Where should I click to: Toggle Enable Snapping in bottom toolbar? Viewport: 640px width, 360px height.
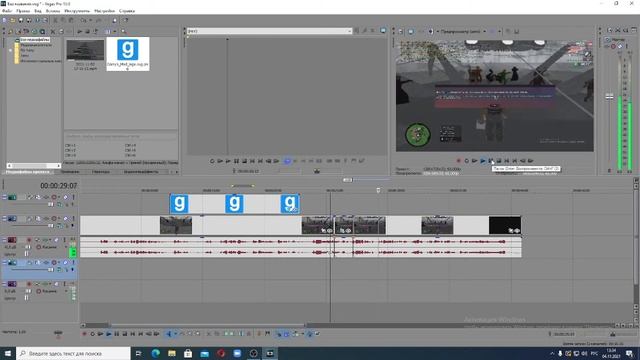279,334
